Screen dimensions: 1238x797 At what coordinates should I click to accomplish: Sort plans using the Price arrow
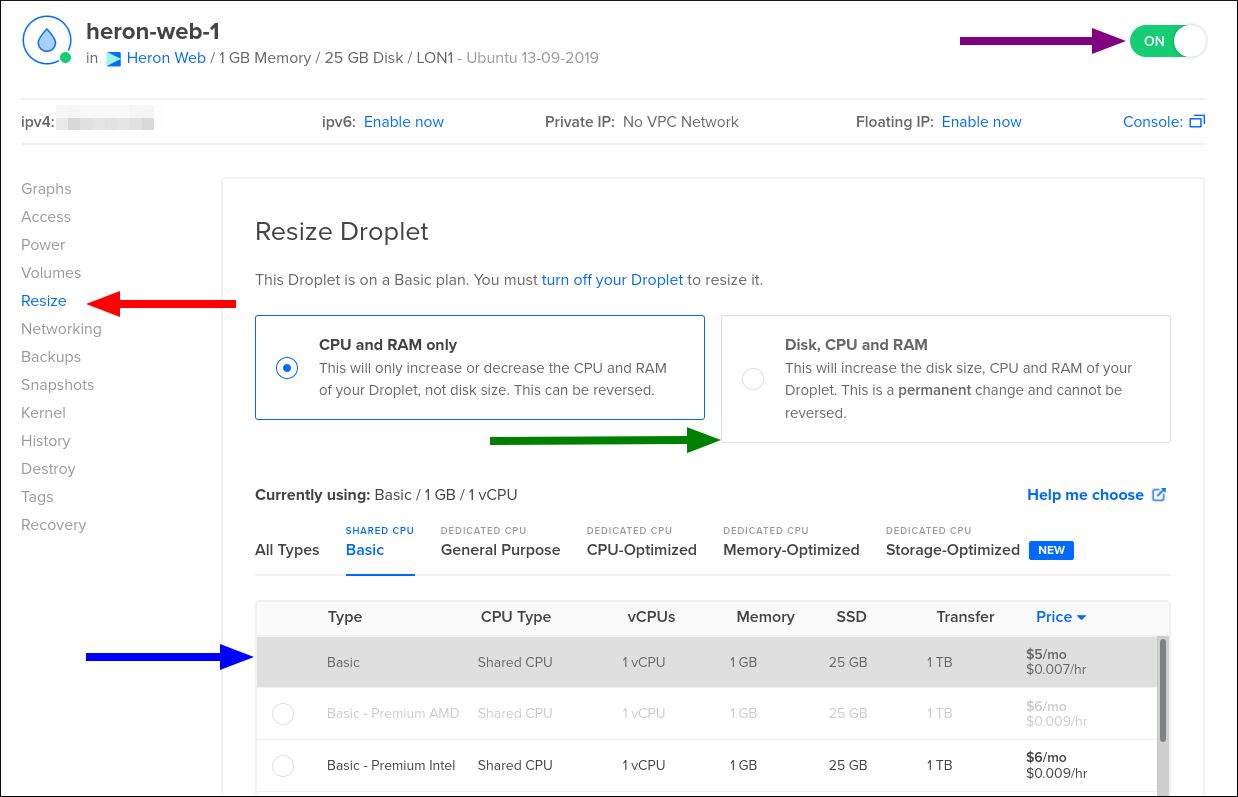coord(1081,618)
